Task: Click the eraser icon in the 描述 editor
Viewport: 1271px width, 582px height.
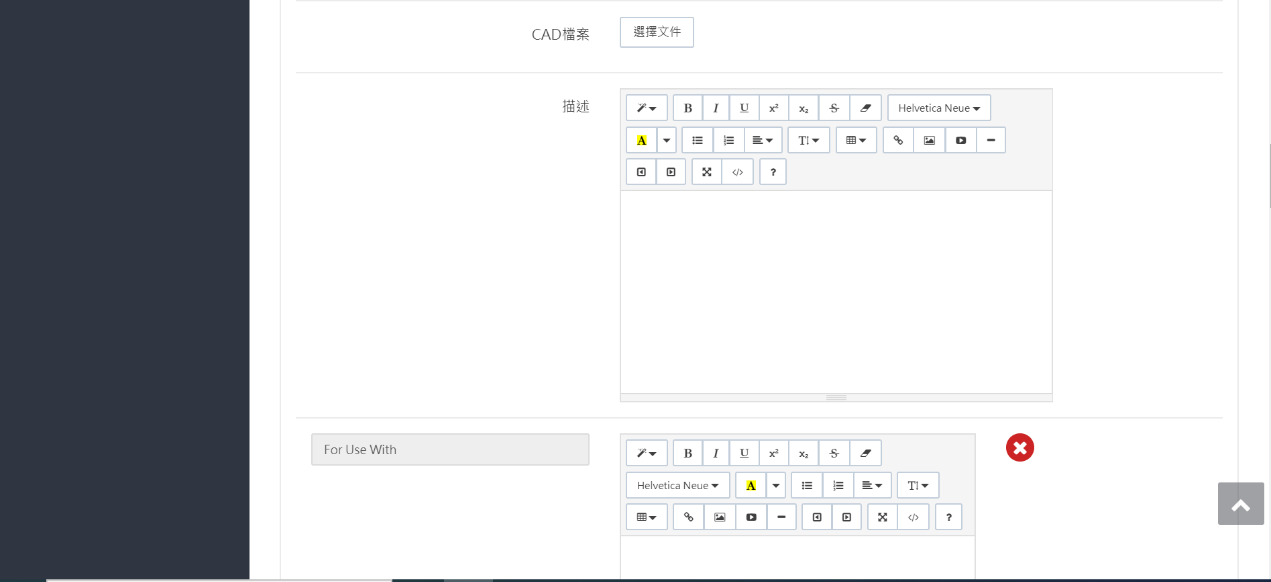Action: pyautogui.click(x=866, y=108)
